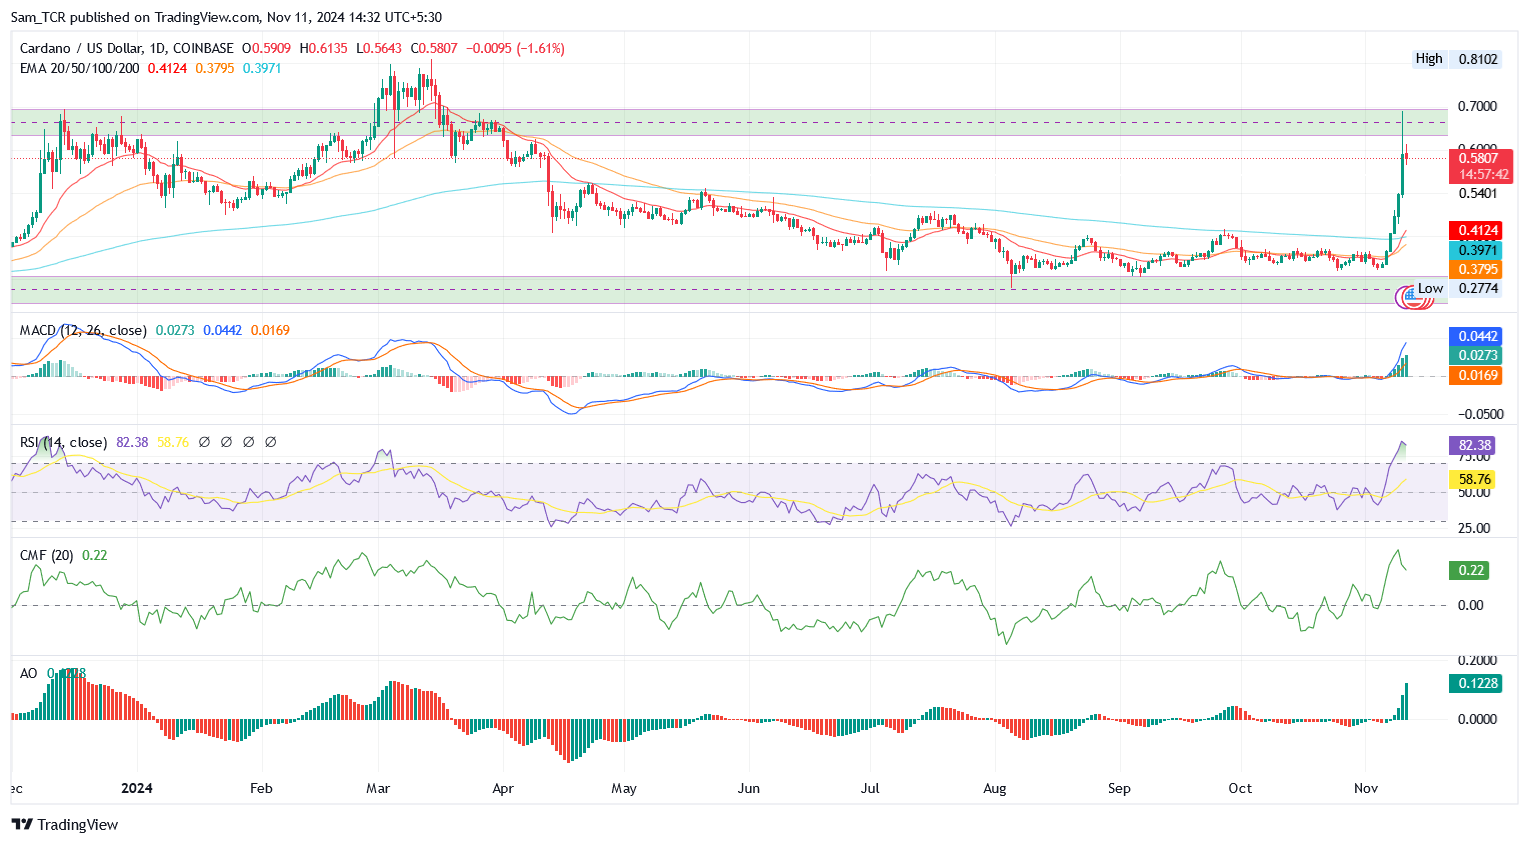The width and height of the screenshot is (1529, 844).
Task: Click the EMA 20/50/100/200 indicator legend
Action: click(80, 68)
